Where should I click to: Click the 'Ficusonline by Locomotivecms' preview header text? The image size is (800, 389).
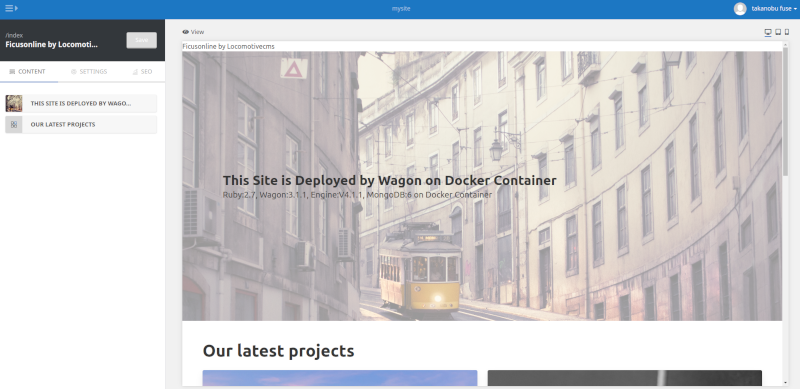229,46
